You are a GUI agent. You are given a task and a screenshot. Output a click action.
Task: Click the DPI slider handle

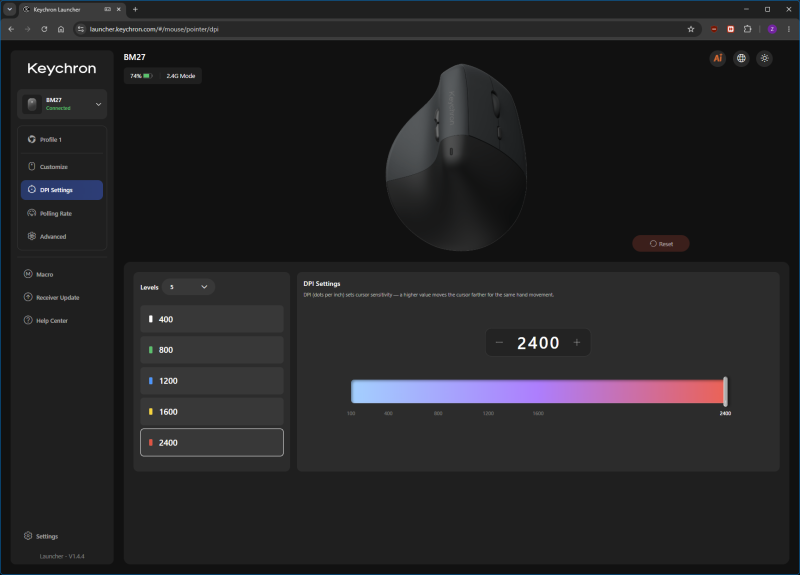(726, 391)
